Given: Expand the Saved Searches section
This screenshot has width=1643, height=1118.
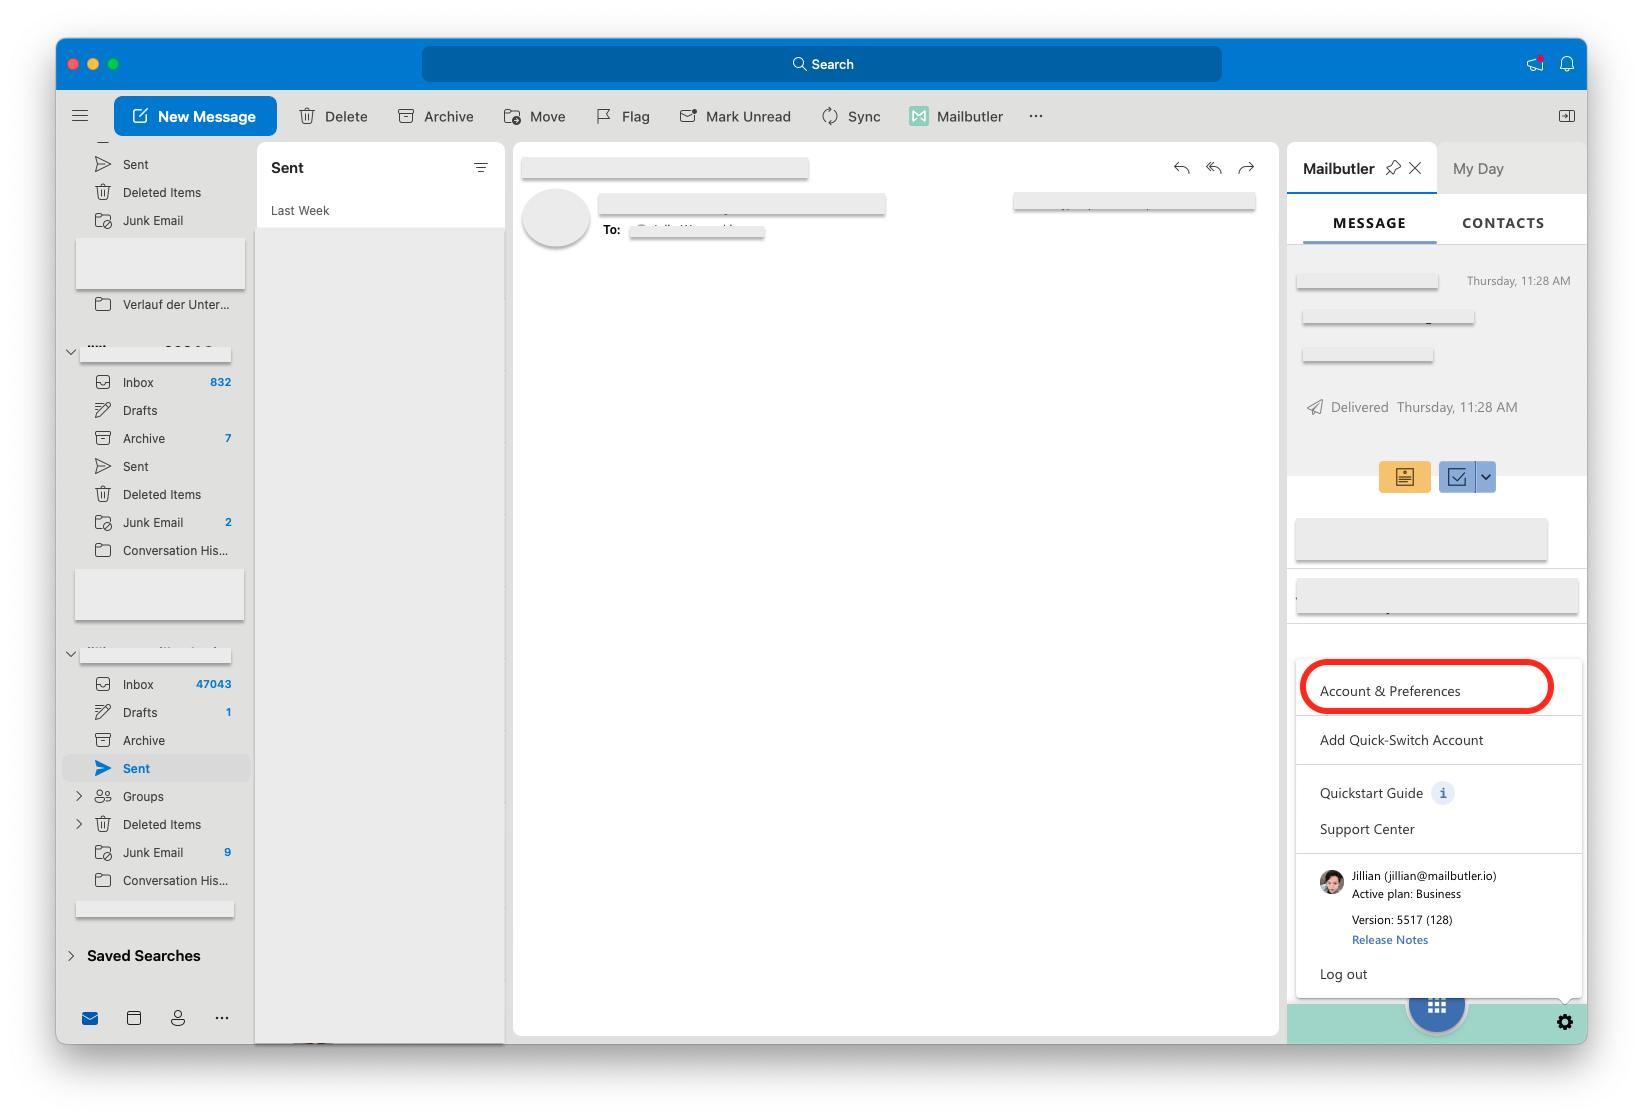Looking at the screenshot, I should click(71, 956).
